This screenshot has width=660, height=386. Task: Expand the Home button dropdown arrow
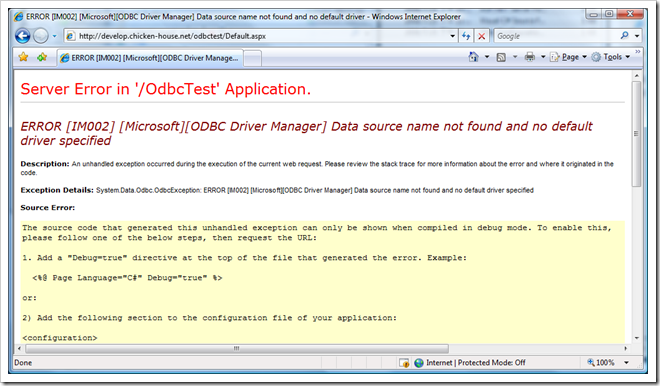tap(487, 57)
